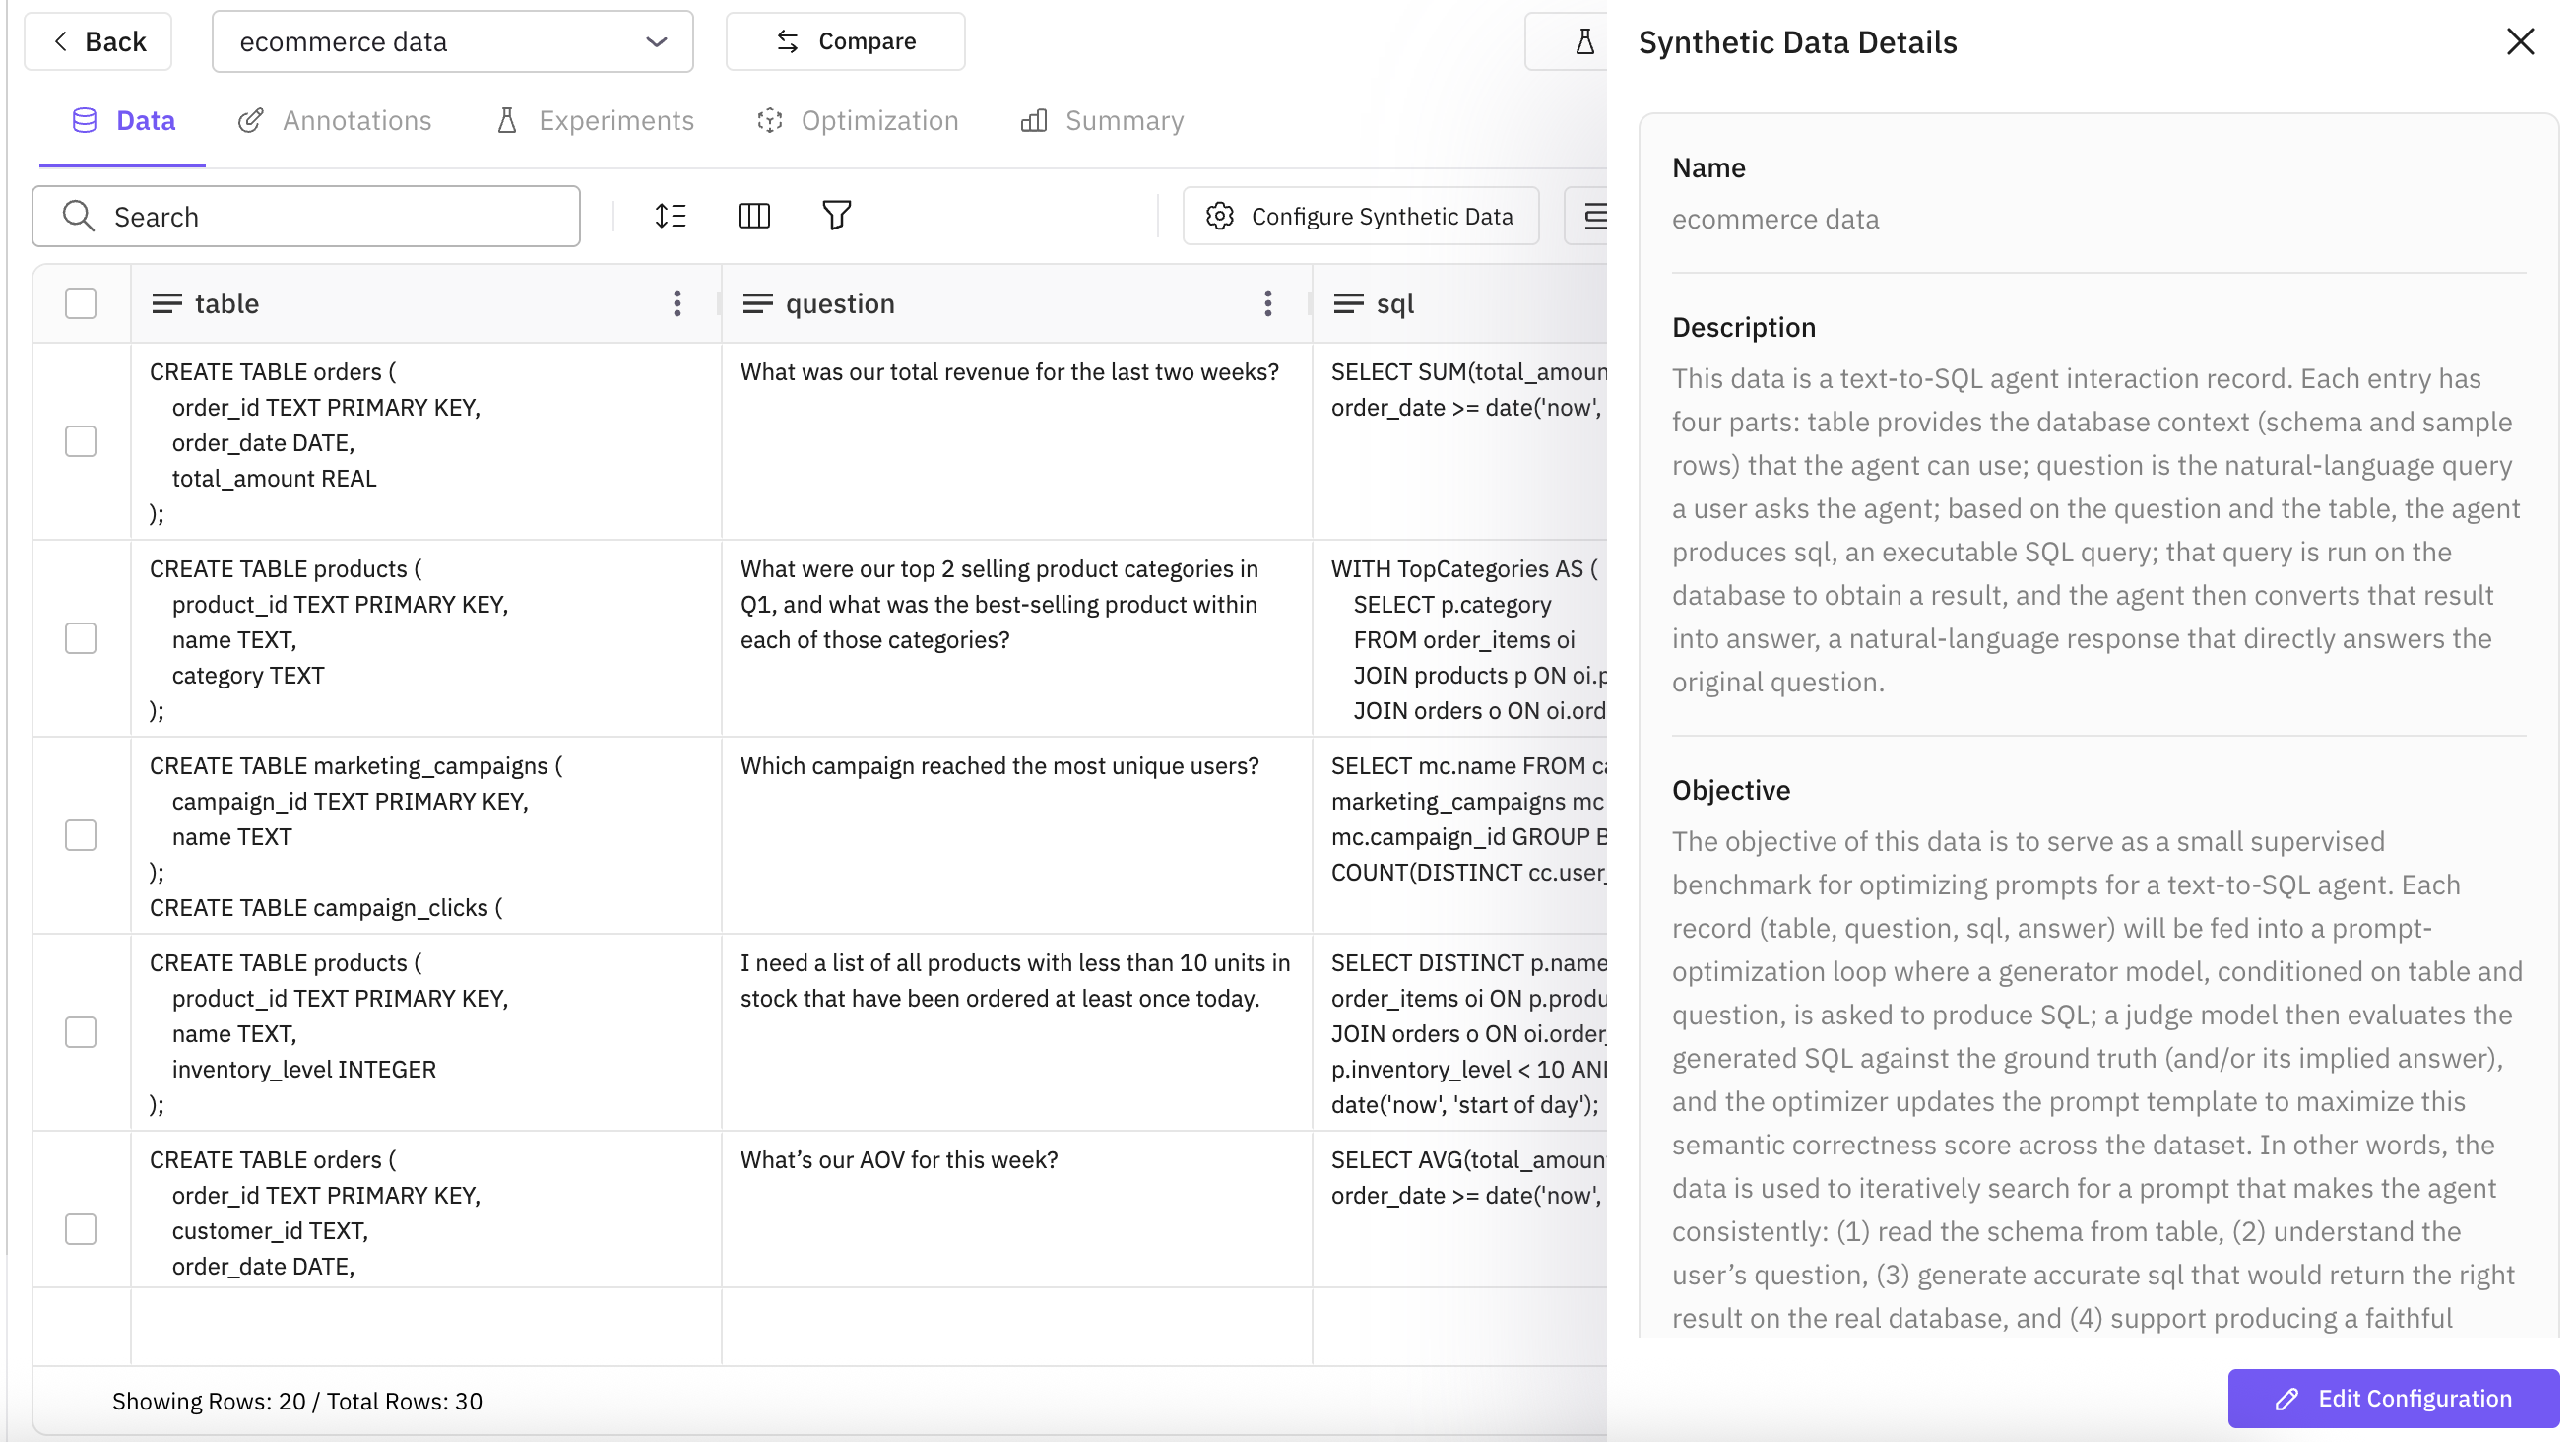2576x1442 pixels.
Task: Open the kebab menu on the table column
Action: [x=677, y=303]
